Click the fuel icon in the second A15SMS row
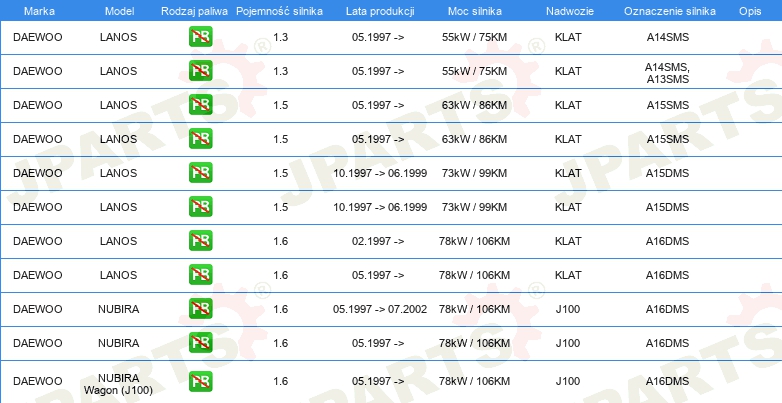The image size is (782, 403). click(x=200, y=139)
